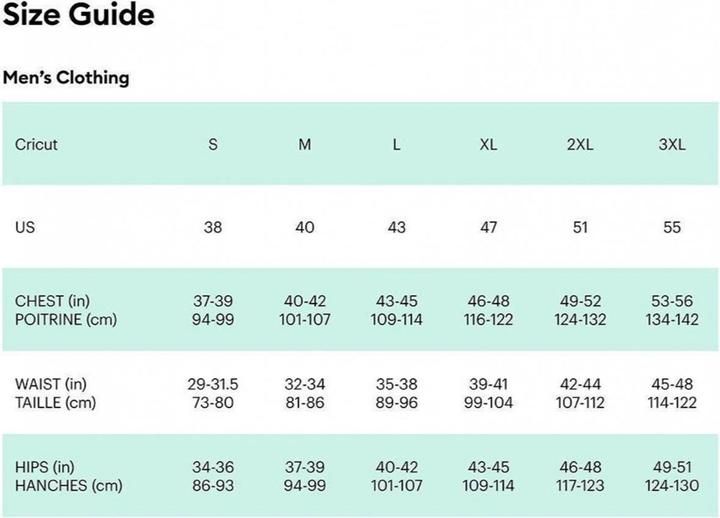Select the 3XL size column header

point(672,144)
